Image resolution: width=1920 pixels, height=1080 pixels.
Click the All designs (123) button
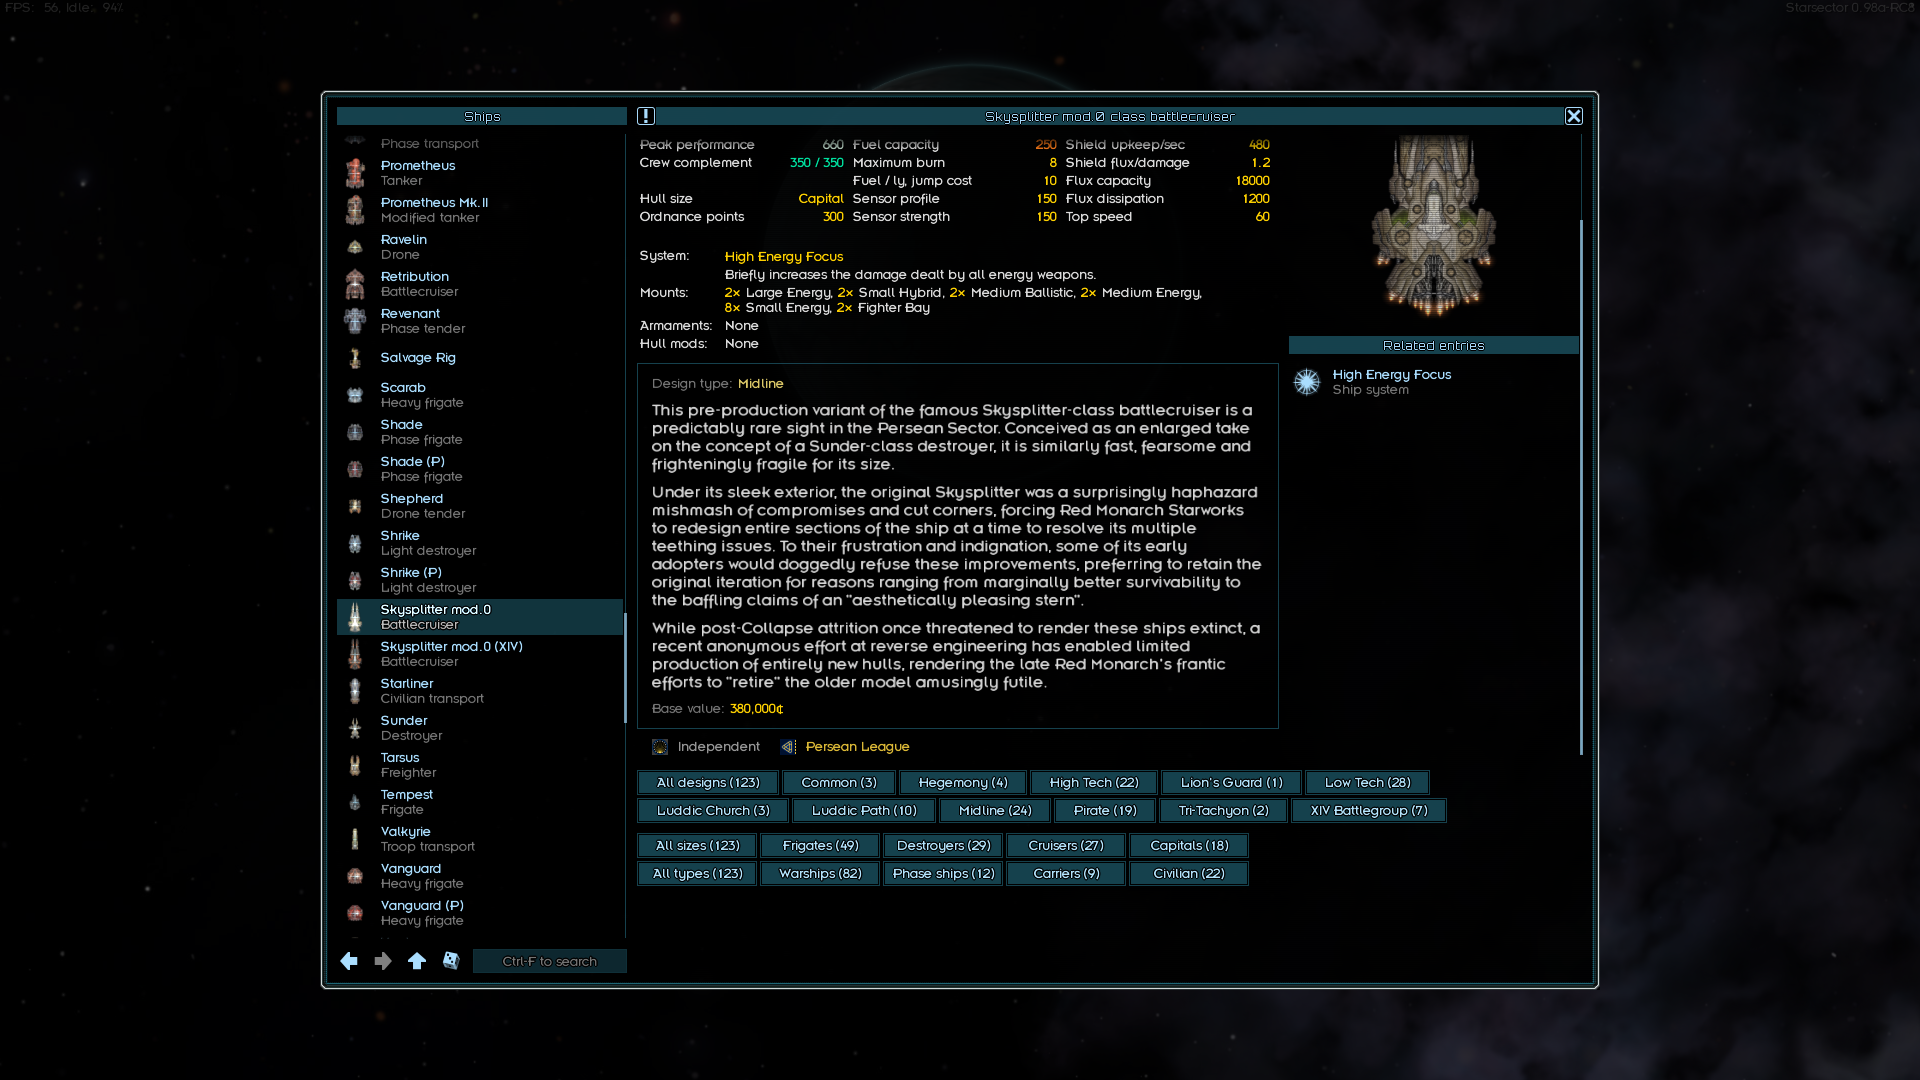[707, 782]
